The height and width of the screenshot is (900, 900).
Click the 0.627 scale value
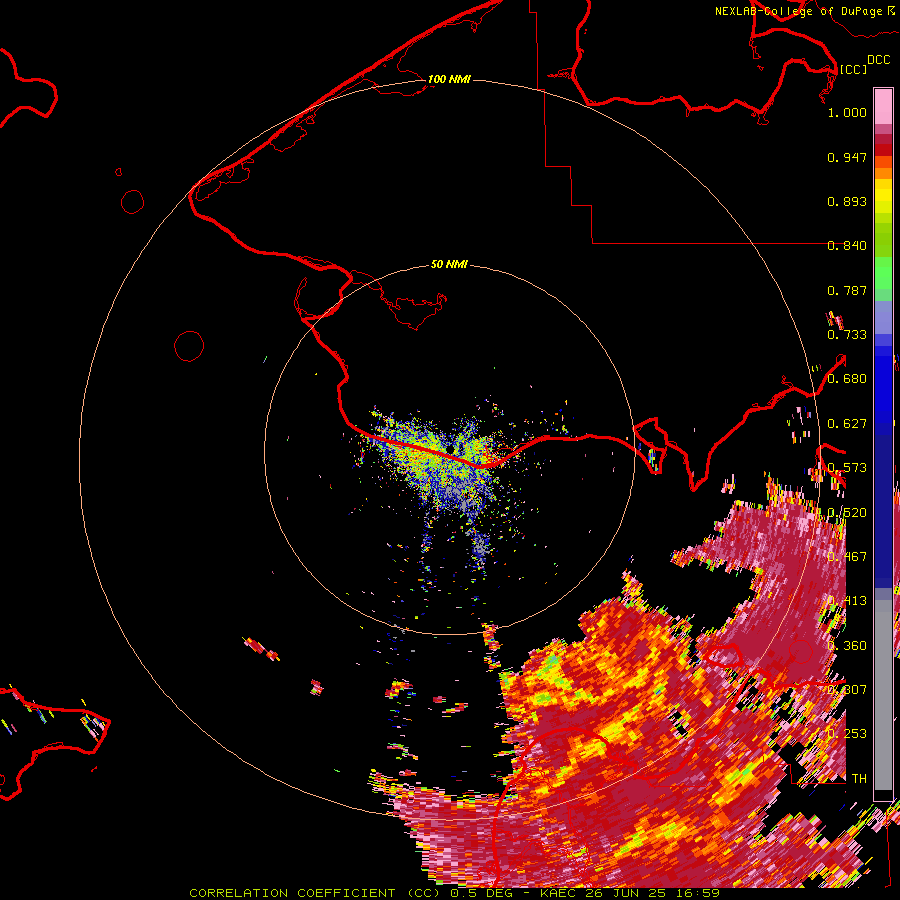[847, 424]
